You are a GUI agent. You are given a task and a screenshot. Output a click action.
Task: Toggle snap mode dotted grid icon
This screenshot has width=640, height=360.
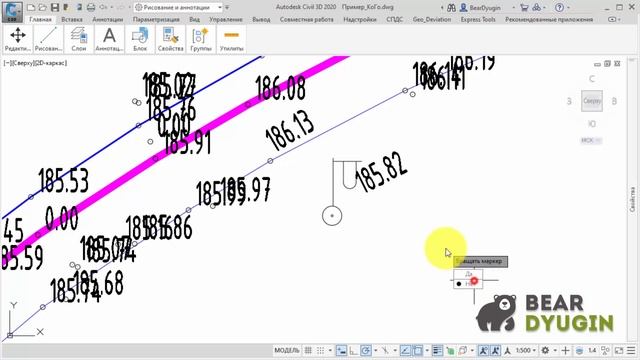point(320,350)
